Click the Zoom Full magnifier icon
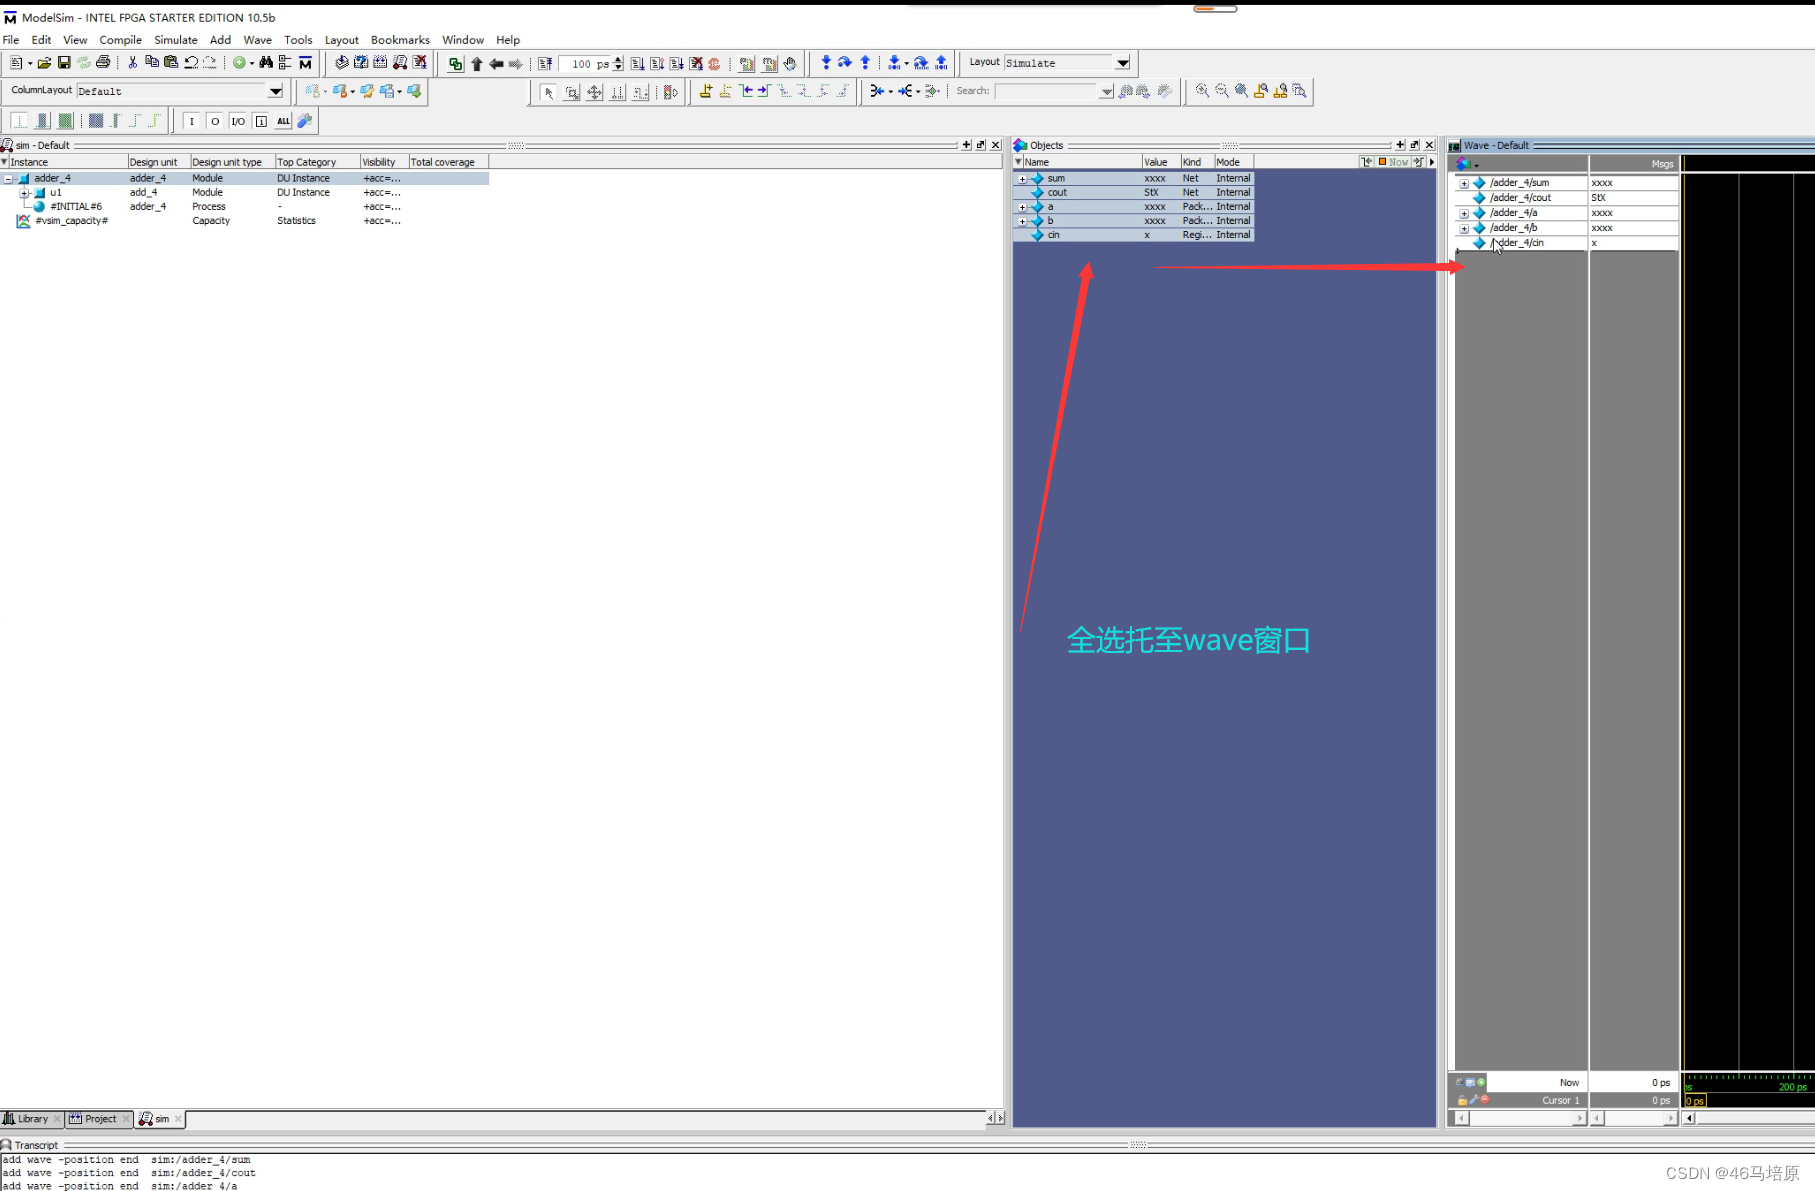This screenshot has width=1815, height=1191. pos(1241,91)
